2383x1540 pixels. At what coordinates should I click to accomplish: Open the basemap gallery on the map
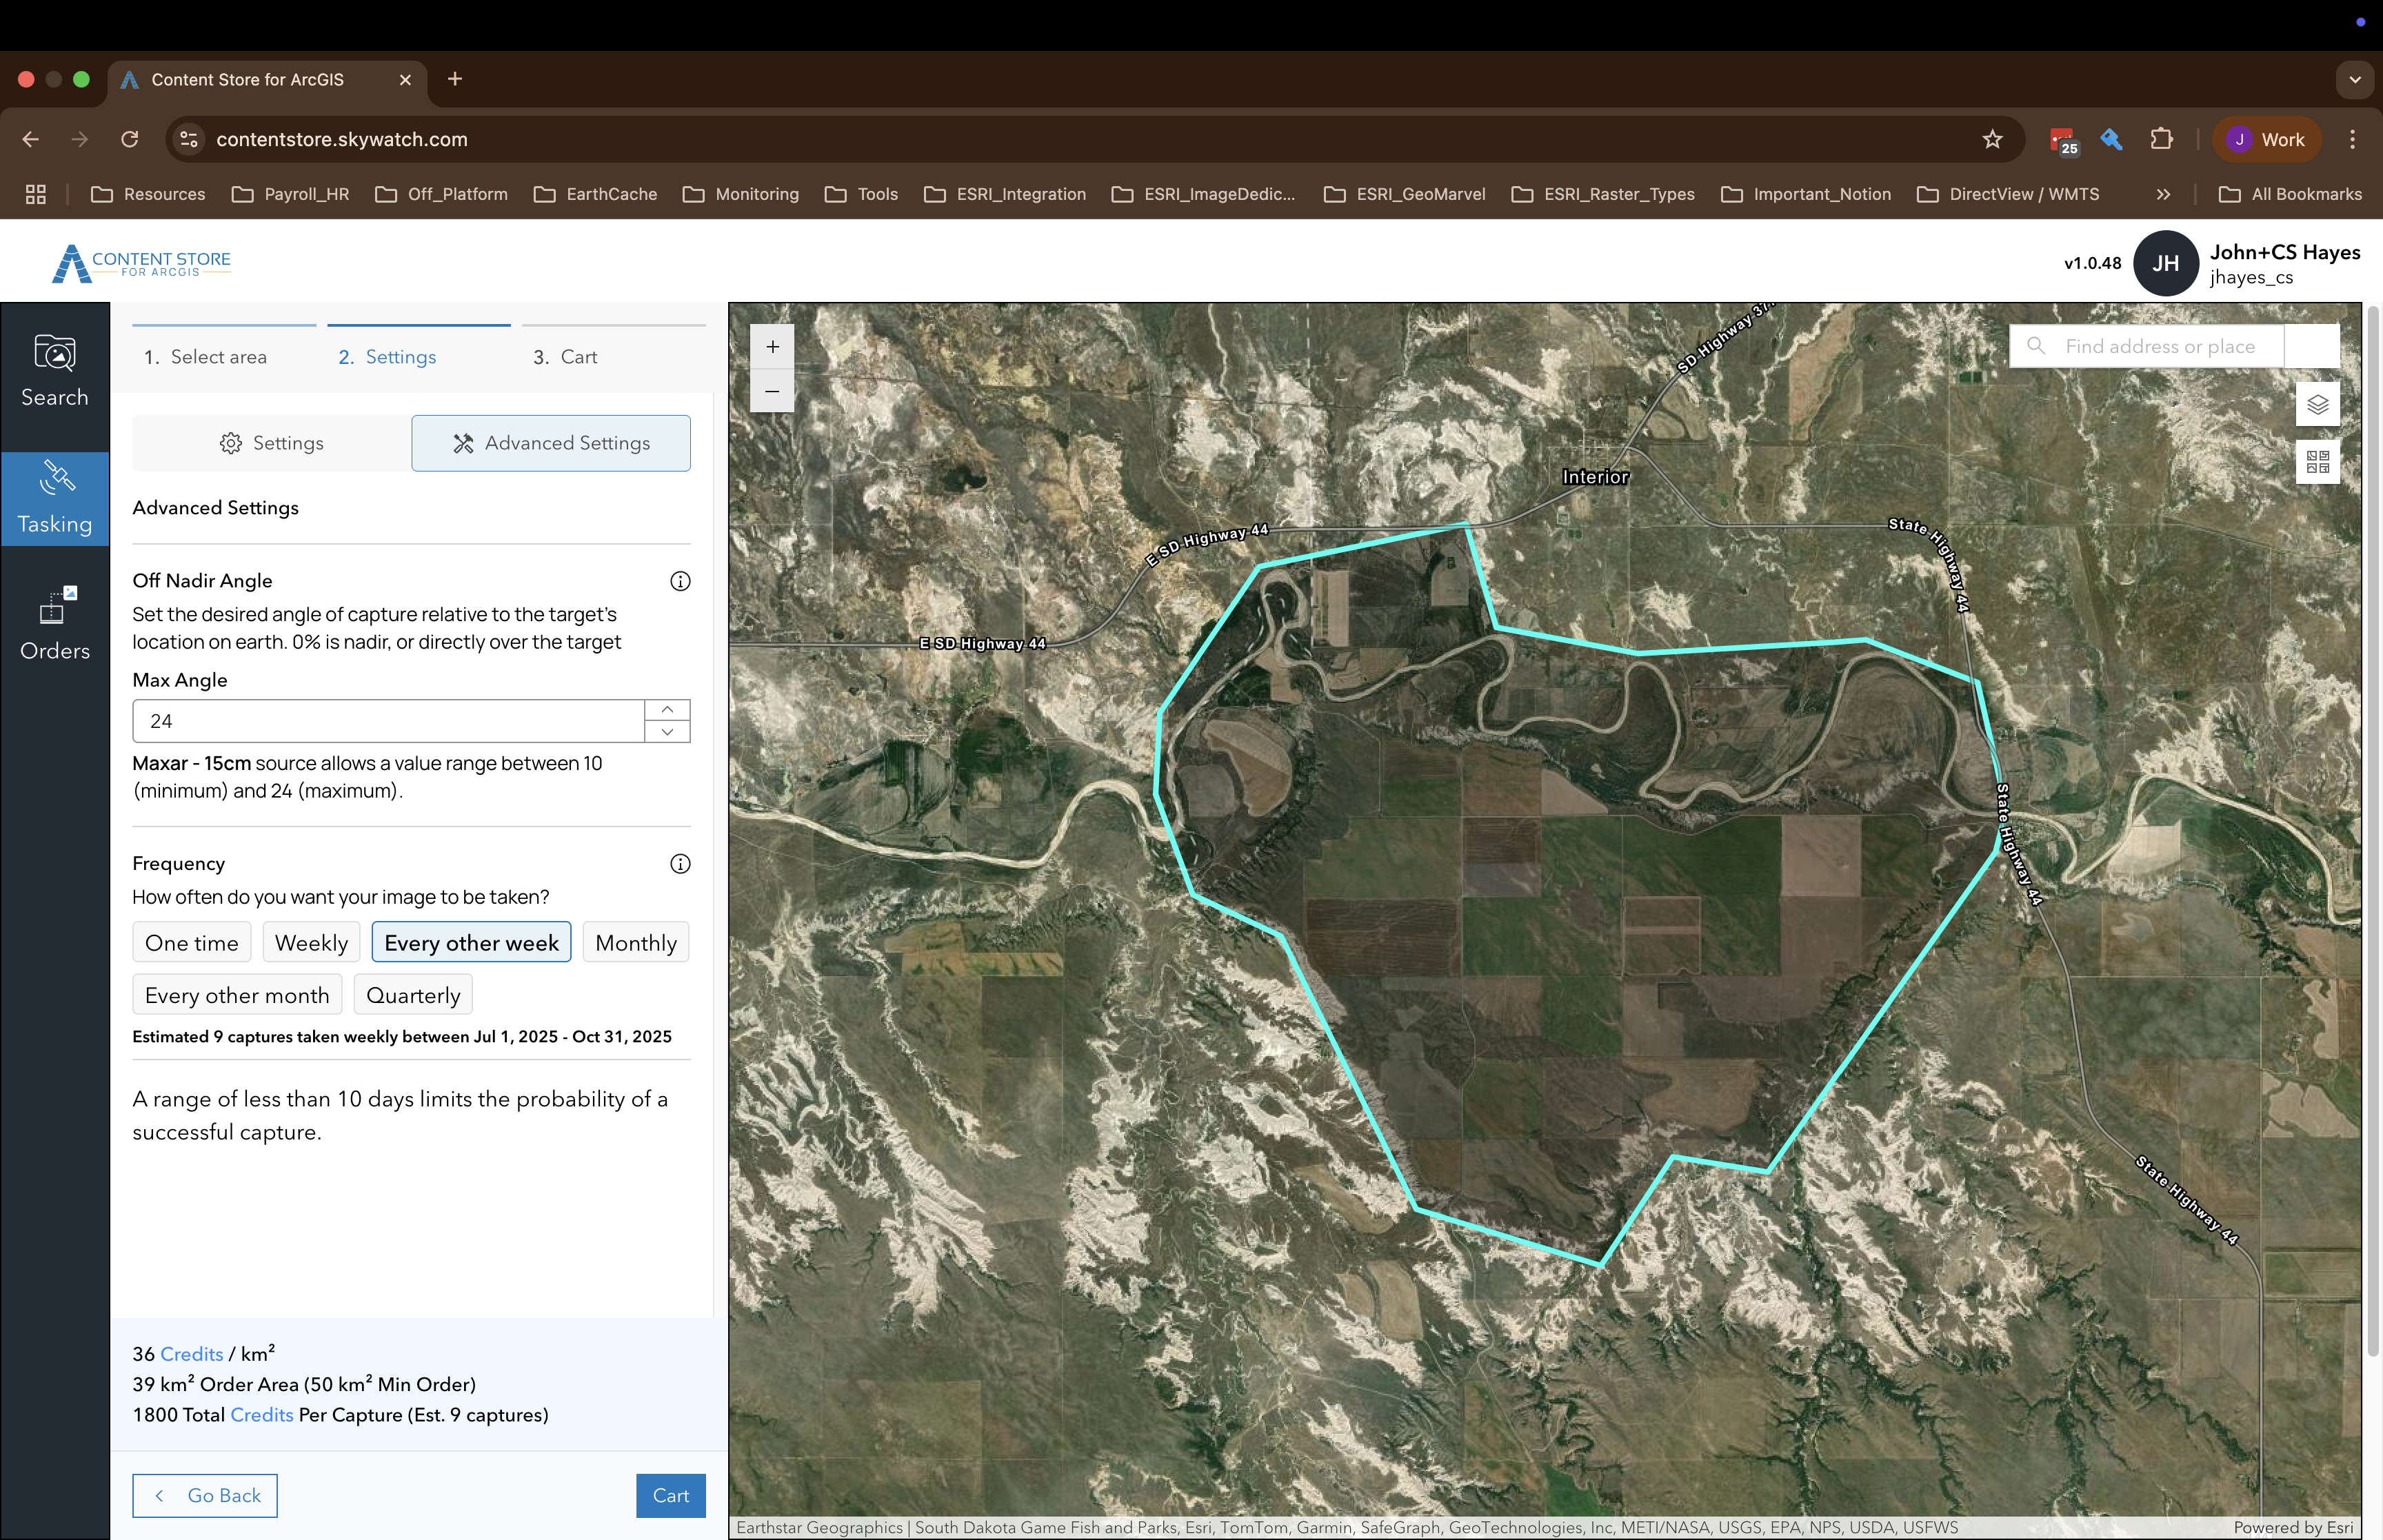tap(2317, 461)
